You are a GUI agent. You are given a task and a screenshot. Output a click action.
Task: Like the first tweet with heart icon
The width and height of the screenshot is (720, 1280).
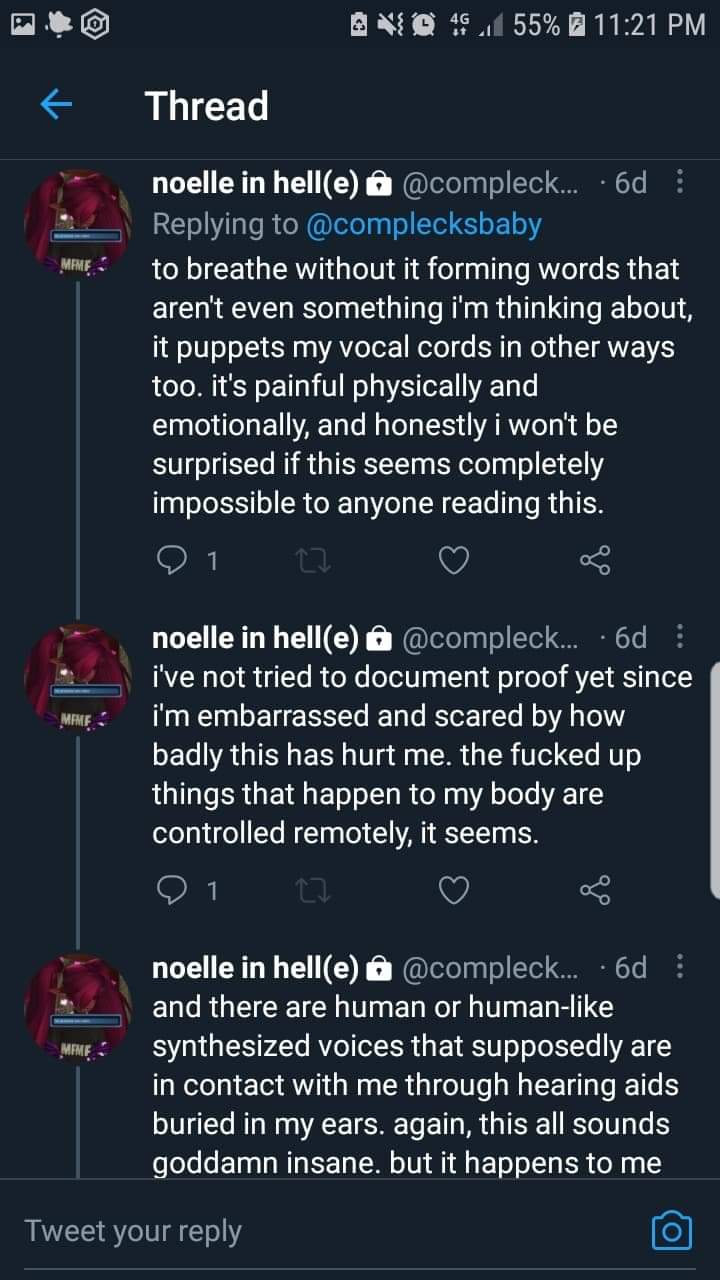point(454,562)
